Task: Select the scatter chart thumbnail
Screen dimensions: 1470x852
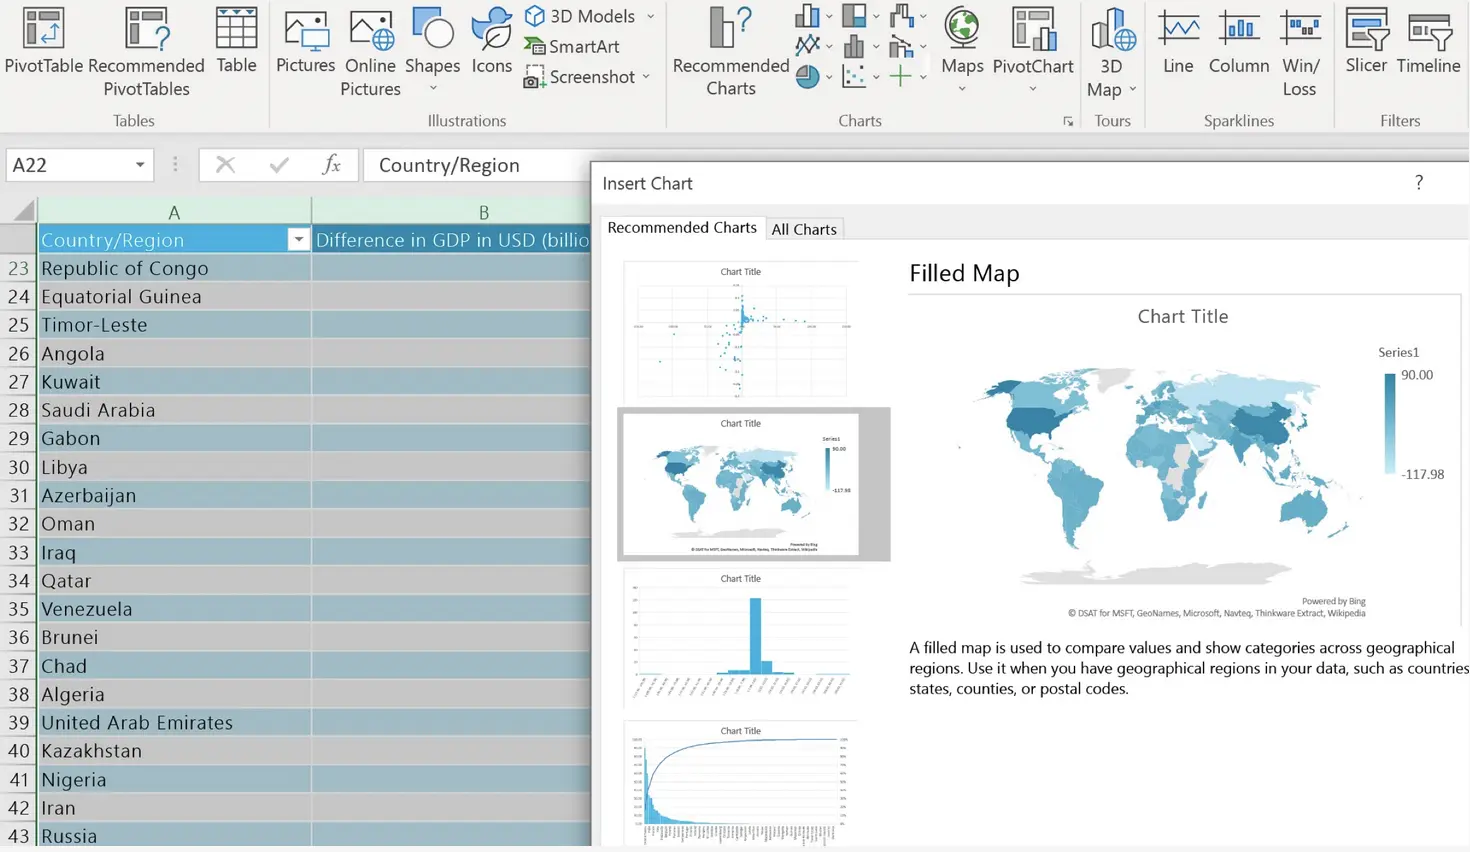Action: tap(741, 331)
